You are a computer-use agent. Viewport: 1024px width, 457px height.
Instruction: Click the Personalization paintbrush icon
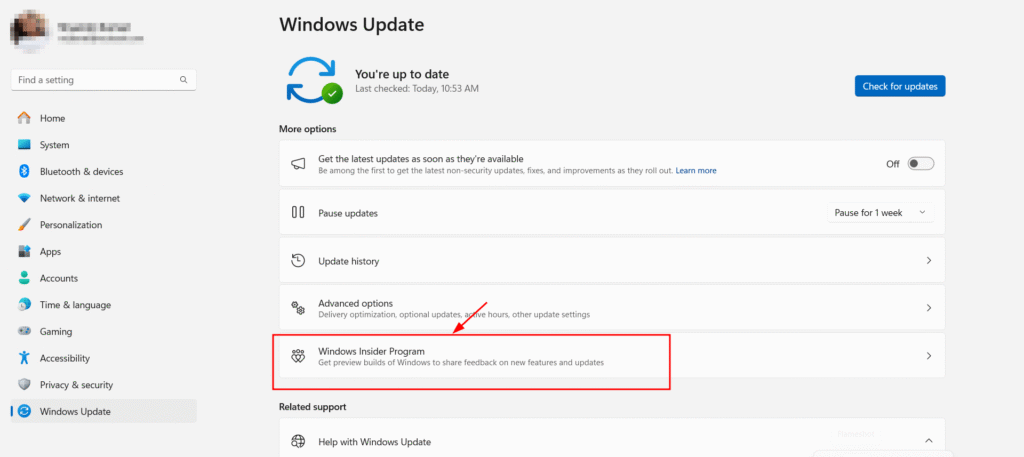click(x=24, y=225)
